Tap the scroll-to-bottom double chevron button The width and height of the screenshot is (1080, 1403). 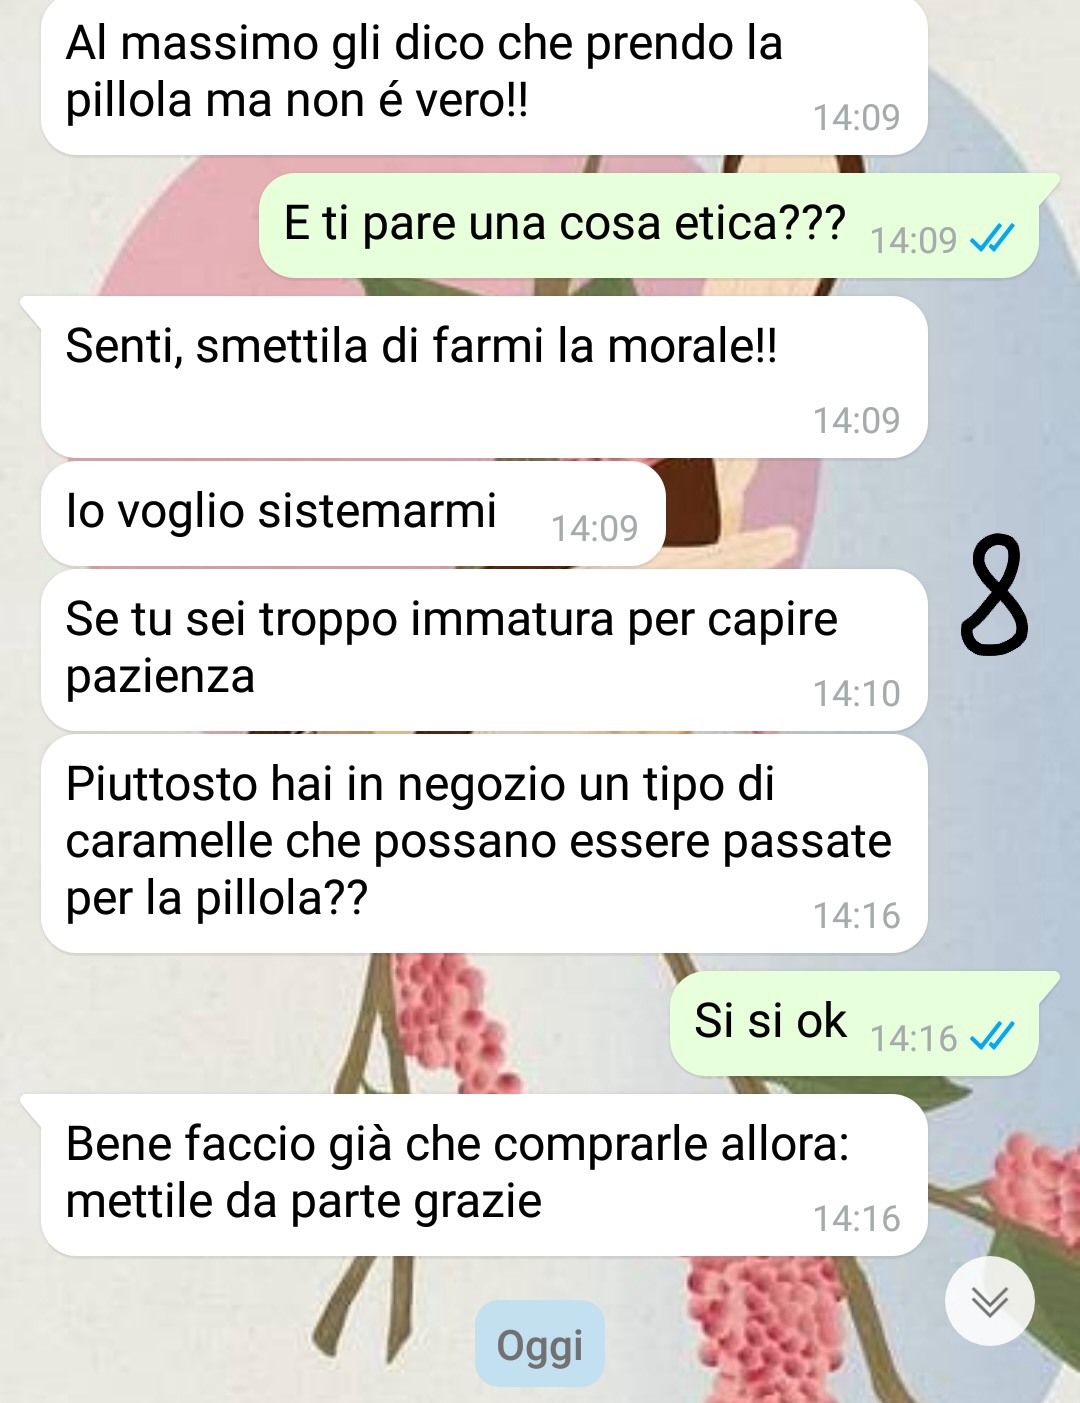coord(989,1301)
